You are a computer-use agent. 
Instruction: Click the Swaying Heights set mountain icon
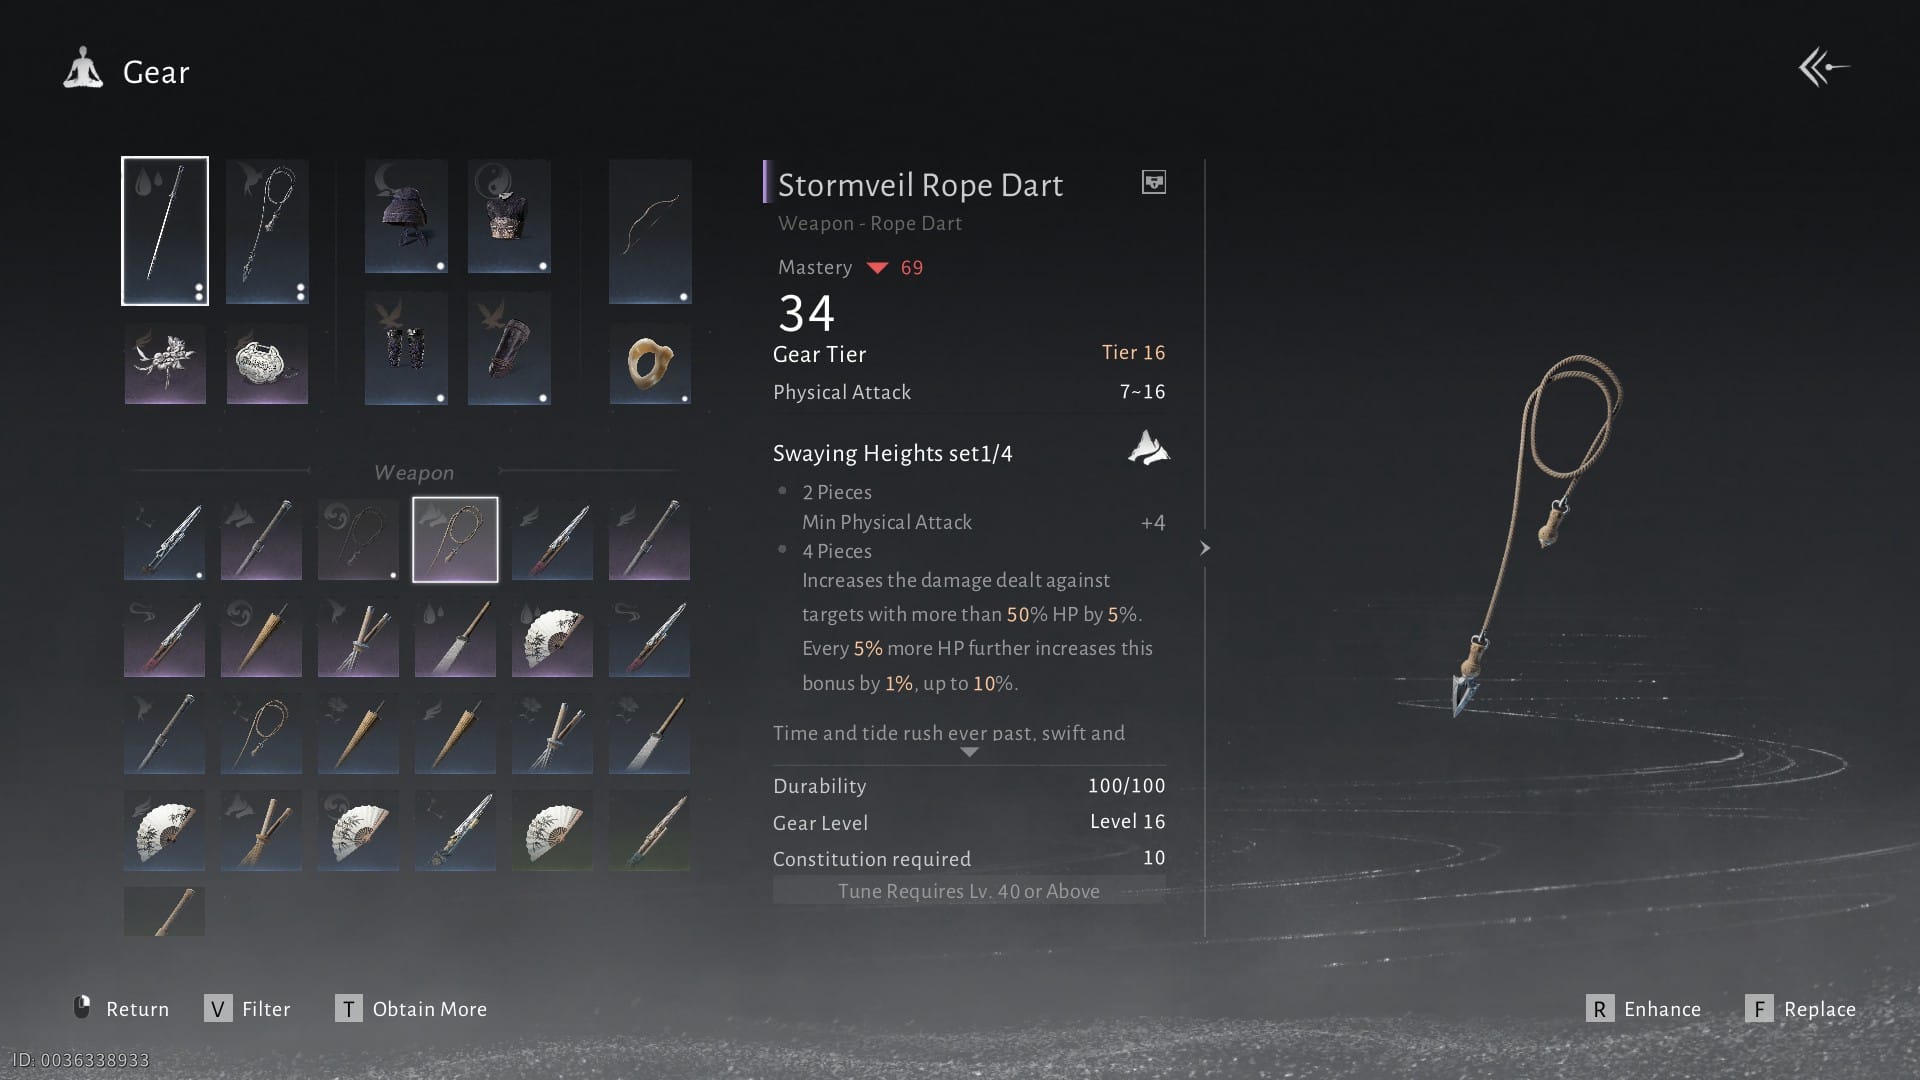[x=1148, y=448]
